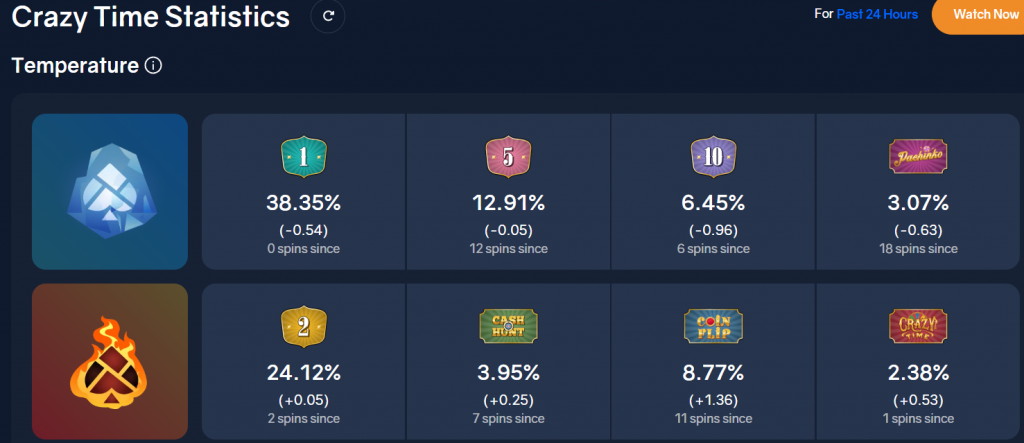Image resolution: width=1024 pixels, height=443 pixels.
Task: Click the Pachinko bonus icon
Action: tap(918, 156)
